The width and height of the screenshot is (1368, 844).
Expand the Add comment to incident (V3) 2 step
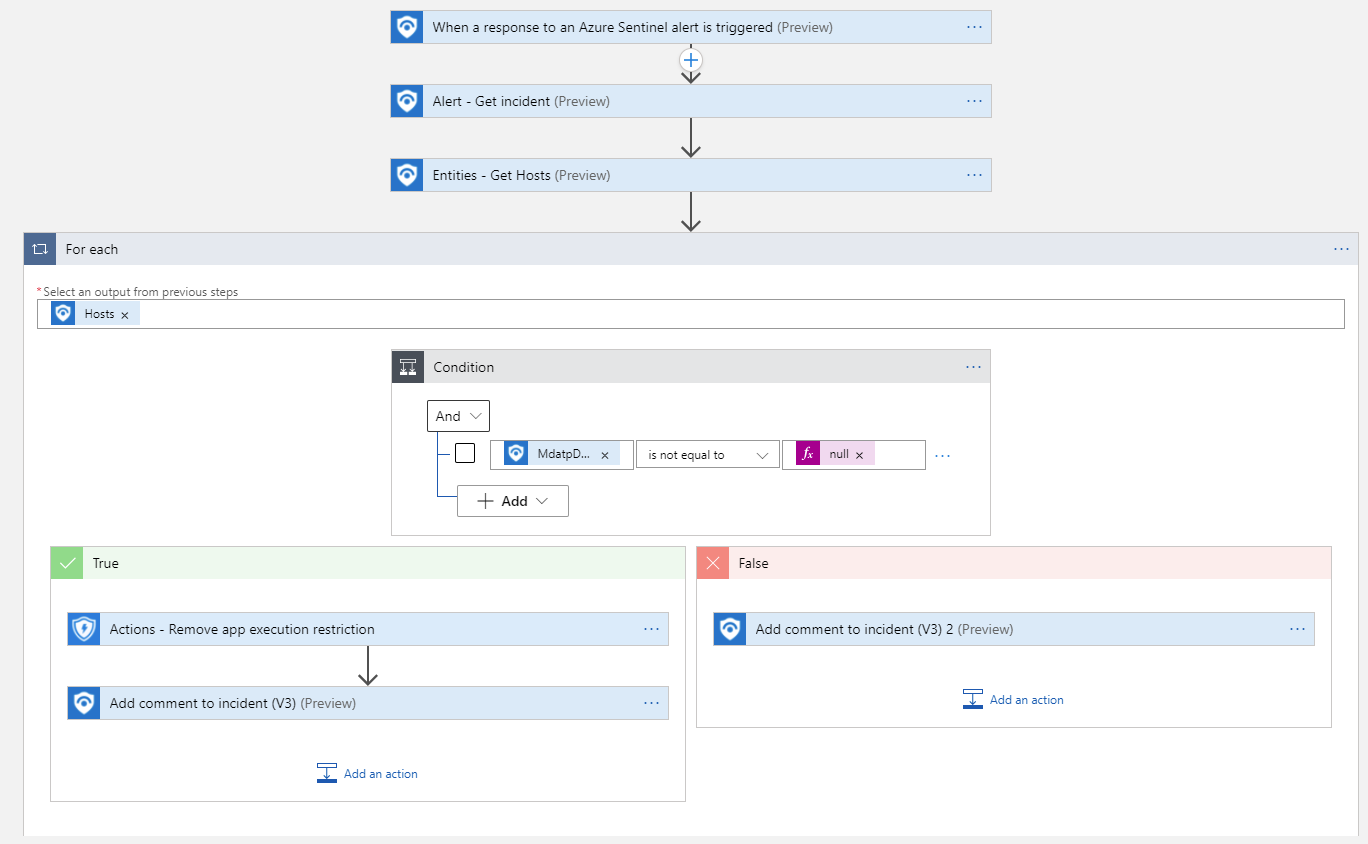click(x=1014, y=629)
